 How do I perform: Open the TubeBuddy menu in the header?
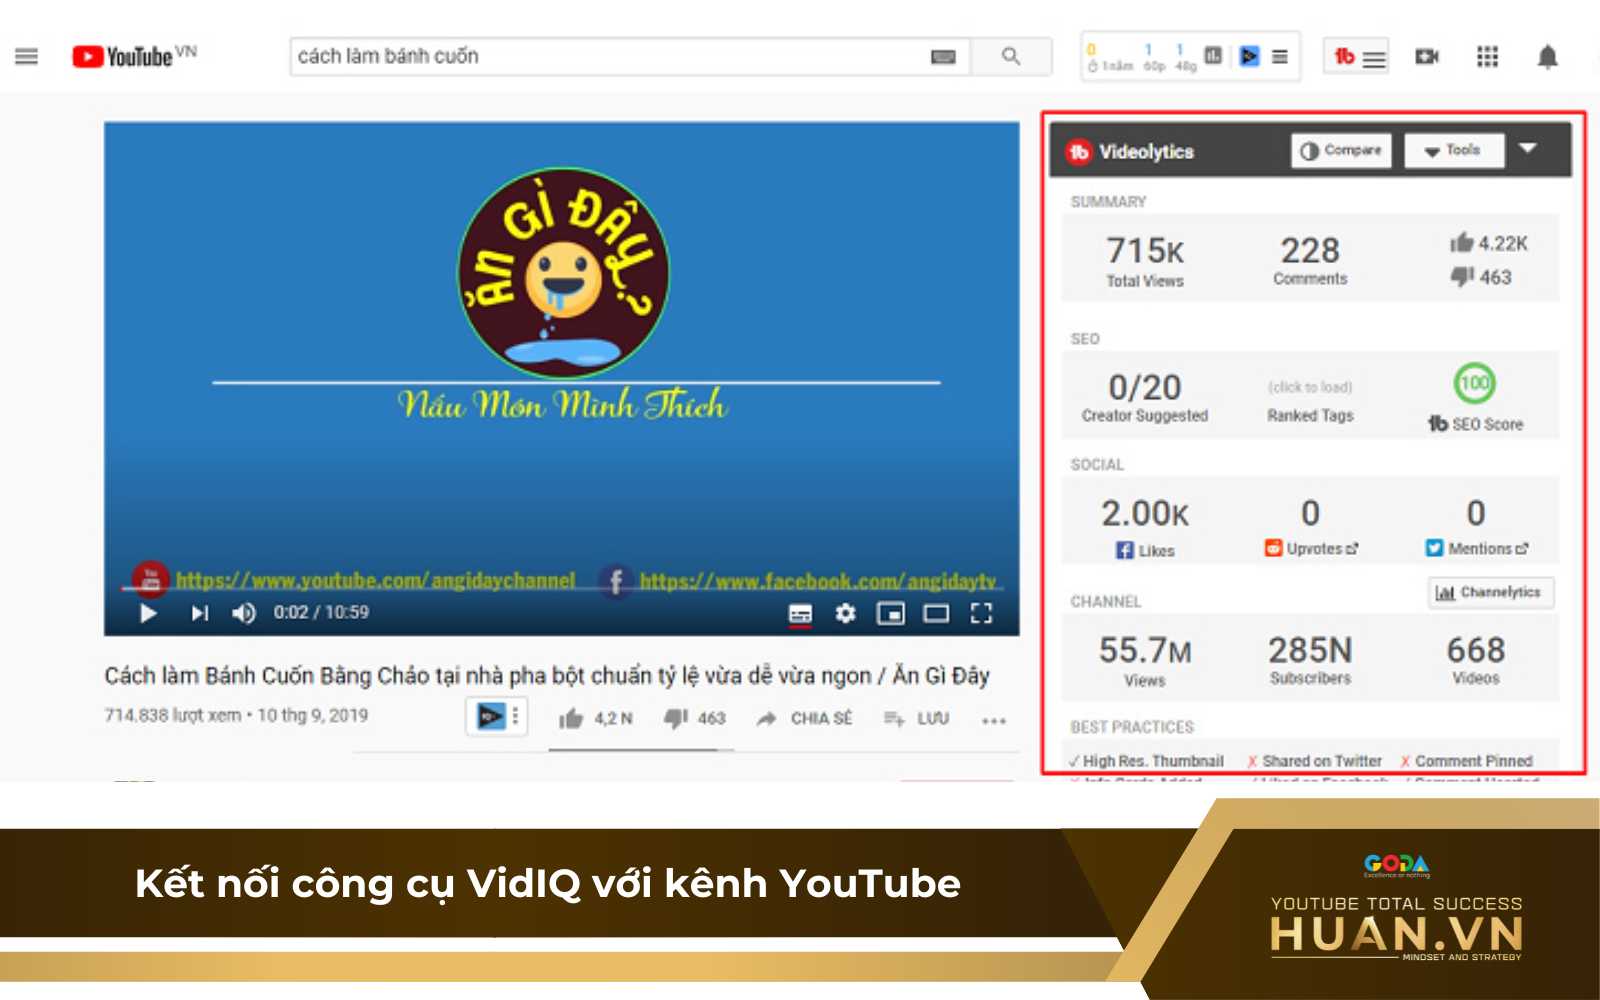coord(1358,57)
